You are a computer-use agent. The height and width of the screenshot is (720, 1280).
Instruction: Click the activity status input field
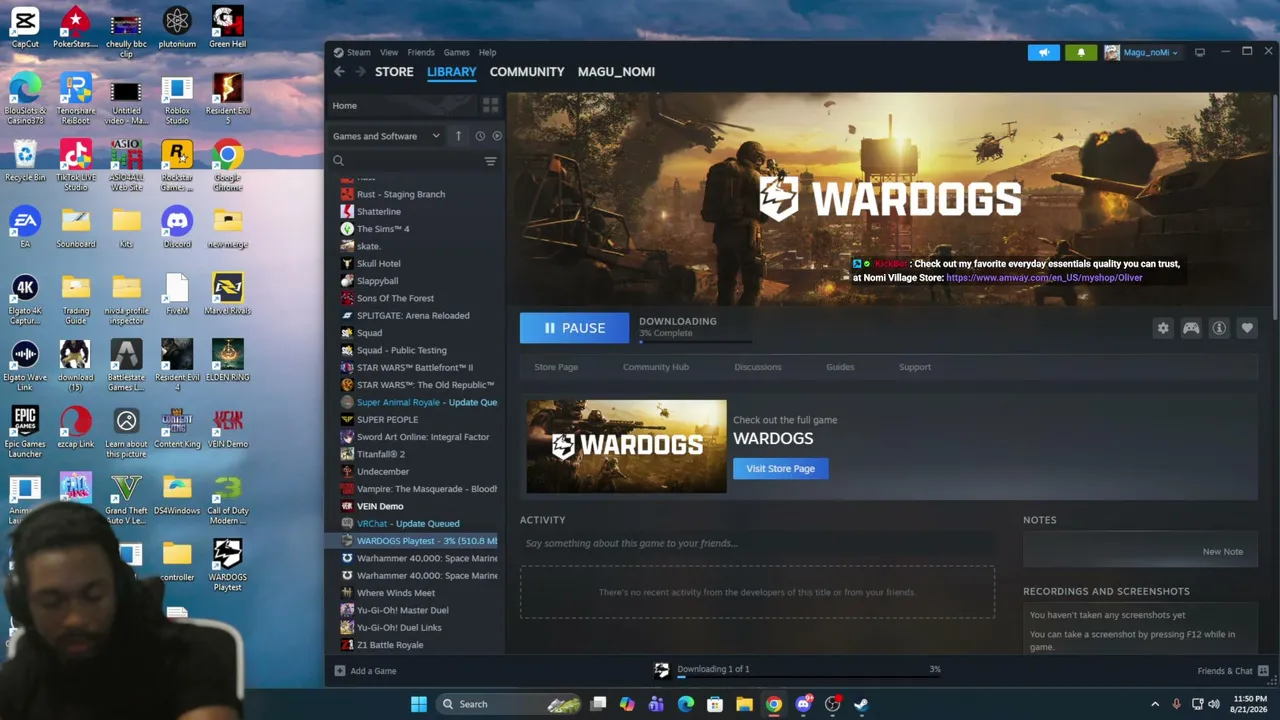[757, 543]
